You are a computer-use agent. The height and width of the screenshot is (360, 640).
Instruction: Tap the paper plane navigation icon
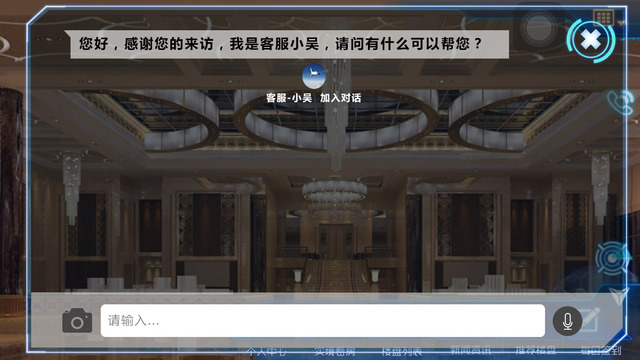tap(619, 296)
